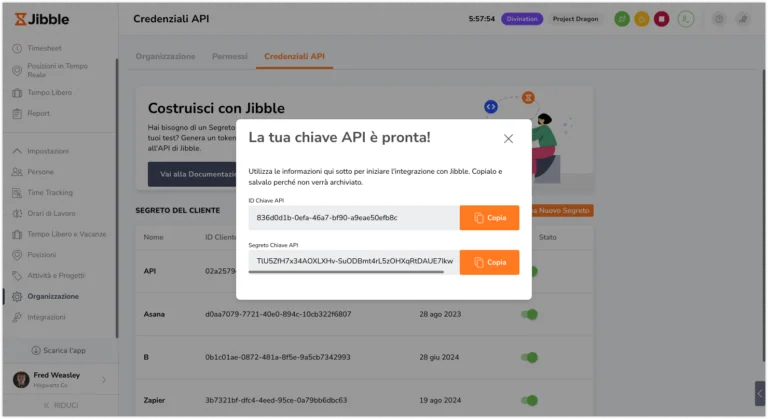Expand the side panel arrow tab

tap(760, 394)
